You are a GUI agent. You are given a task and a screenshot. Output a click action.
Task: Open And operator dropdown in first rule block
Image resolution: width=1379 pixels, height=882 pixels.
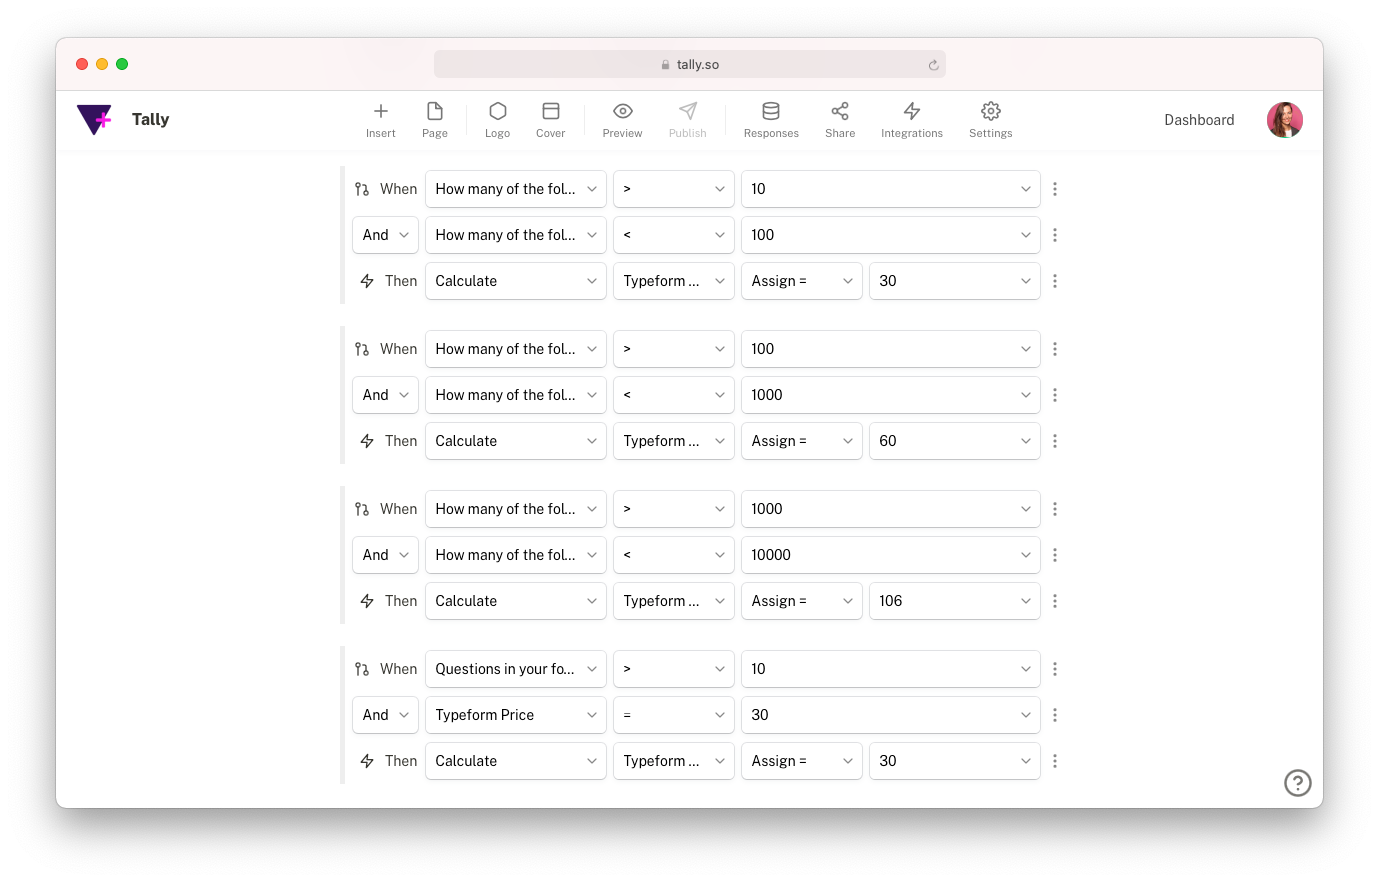[x=385, y=235]
